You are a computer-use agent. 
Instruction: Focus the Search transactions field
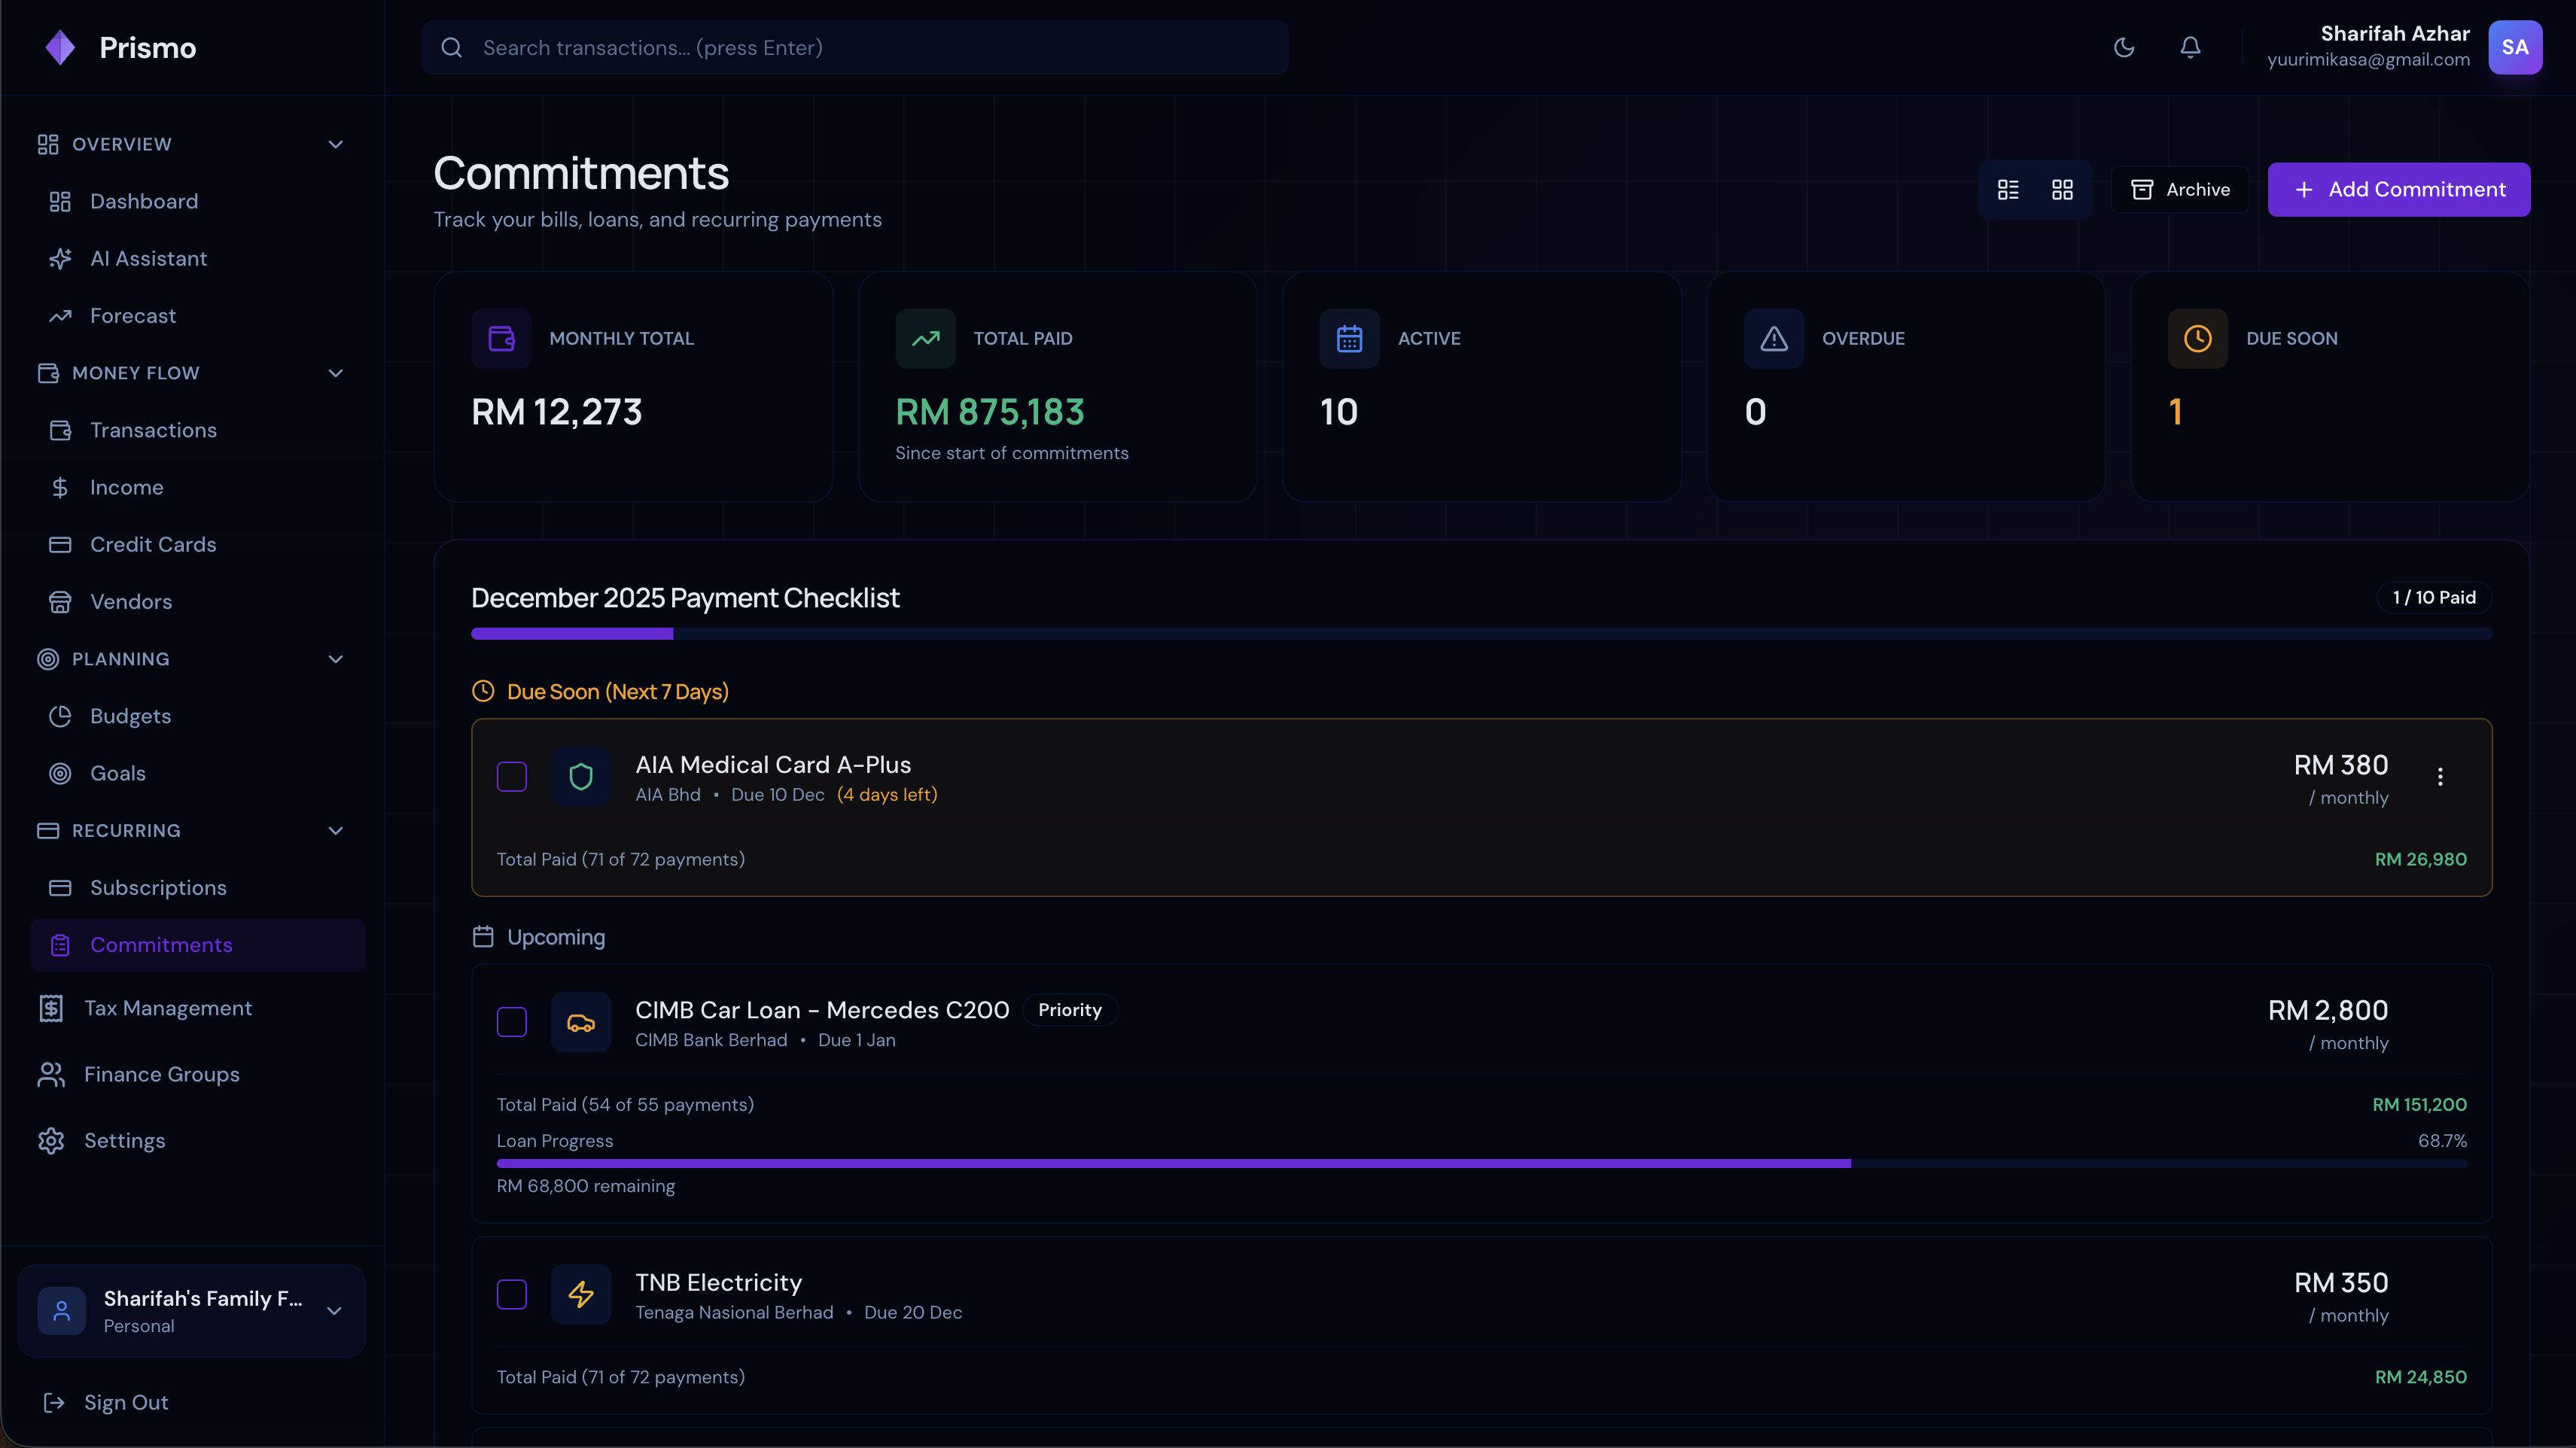point(855,47)
